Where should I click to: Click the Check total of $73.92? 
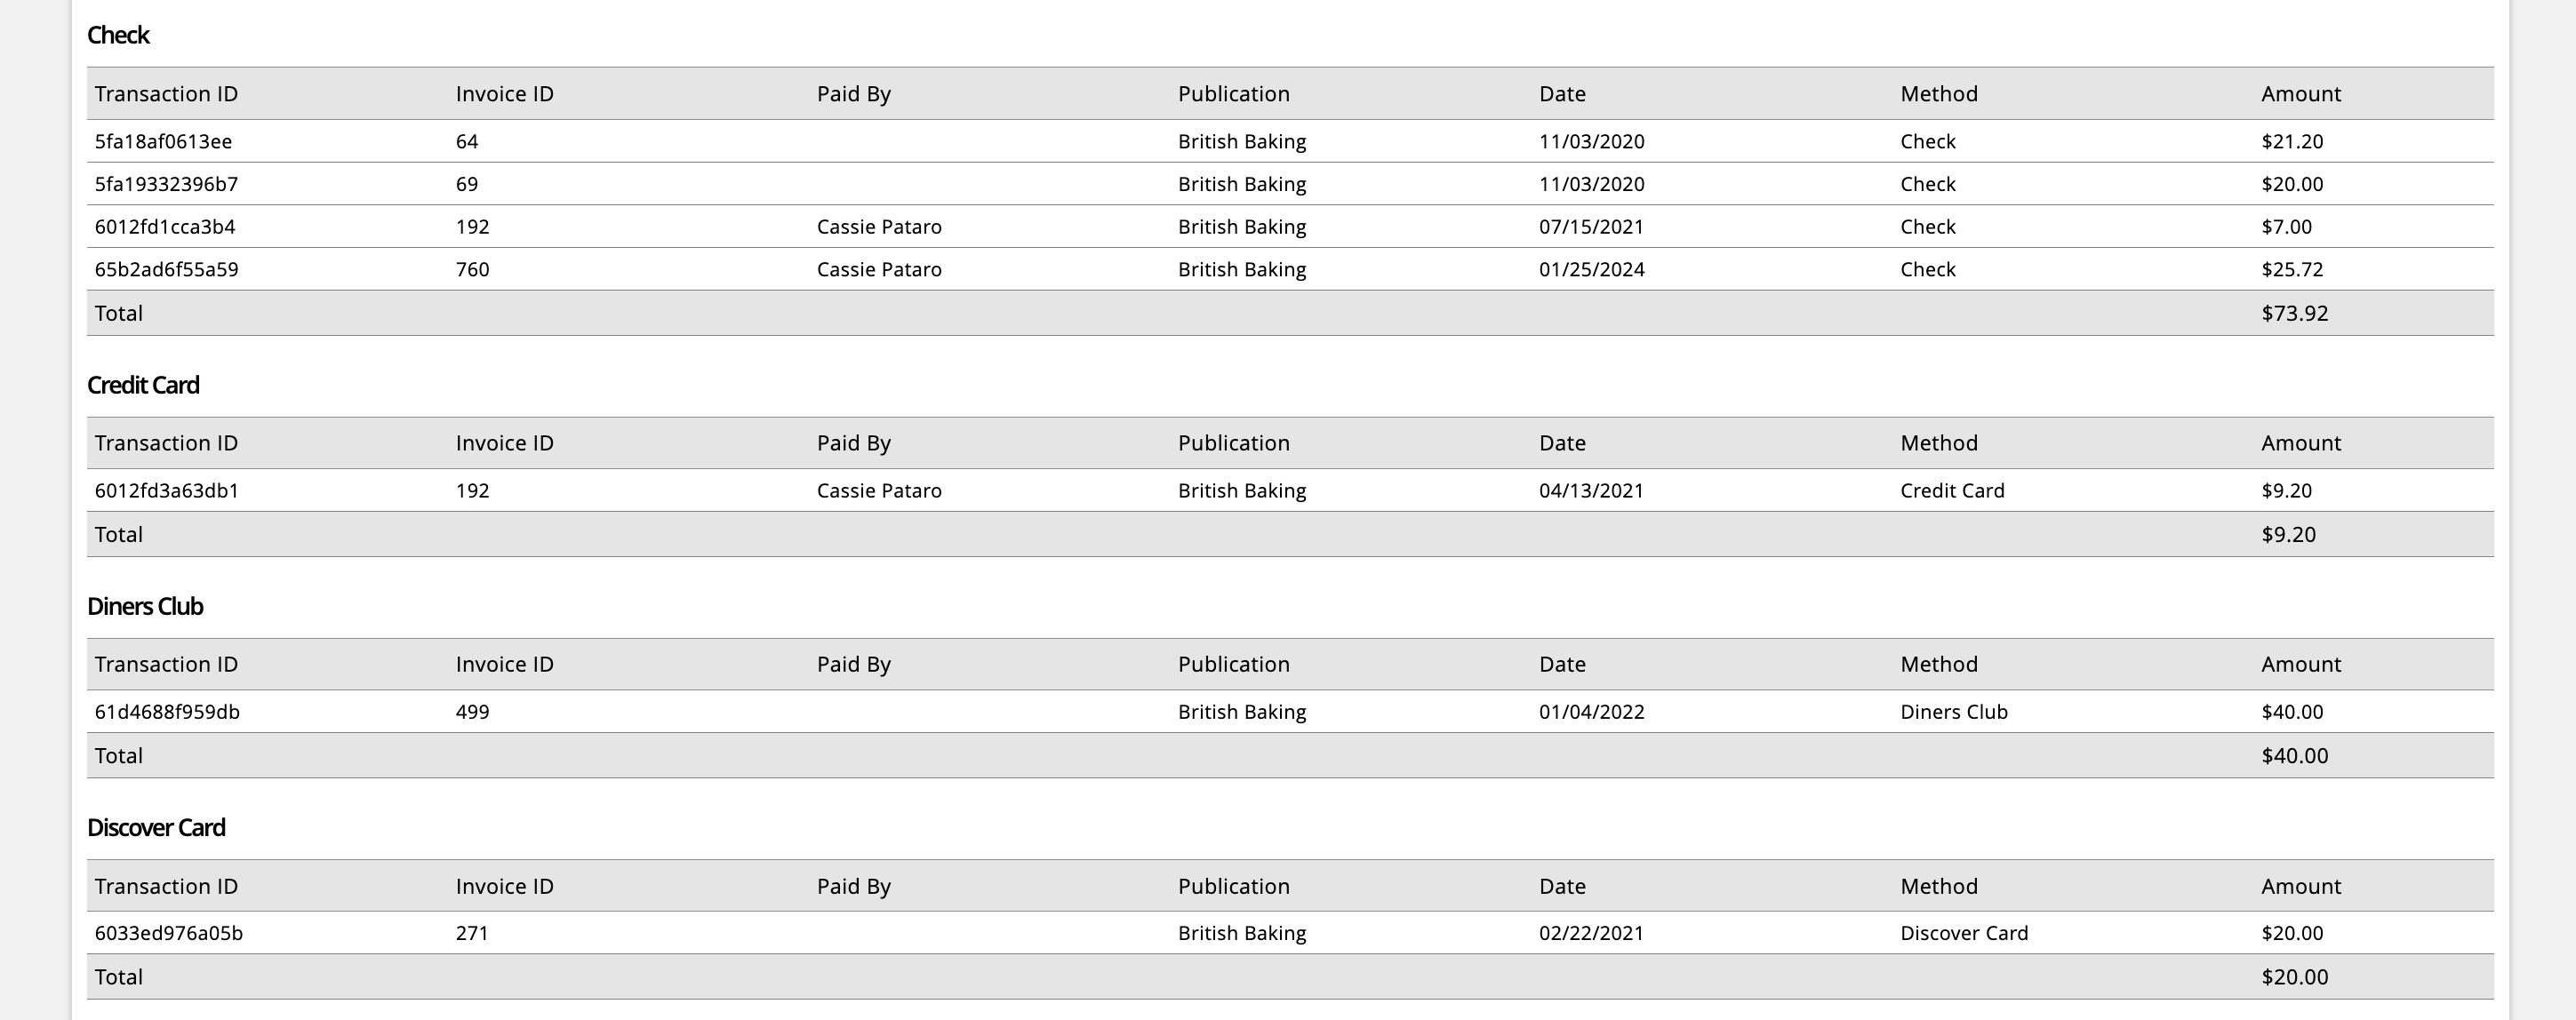pyautogui.click(x=2294, y=313)
